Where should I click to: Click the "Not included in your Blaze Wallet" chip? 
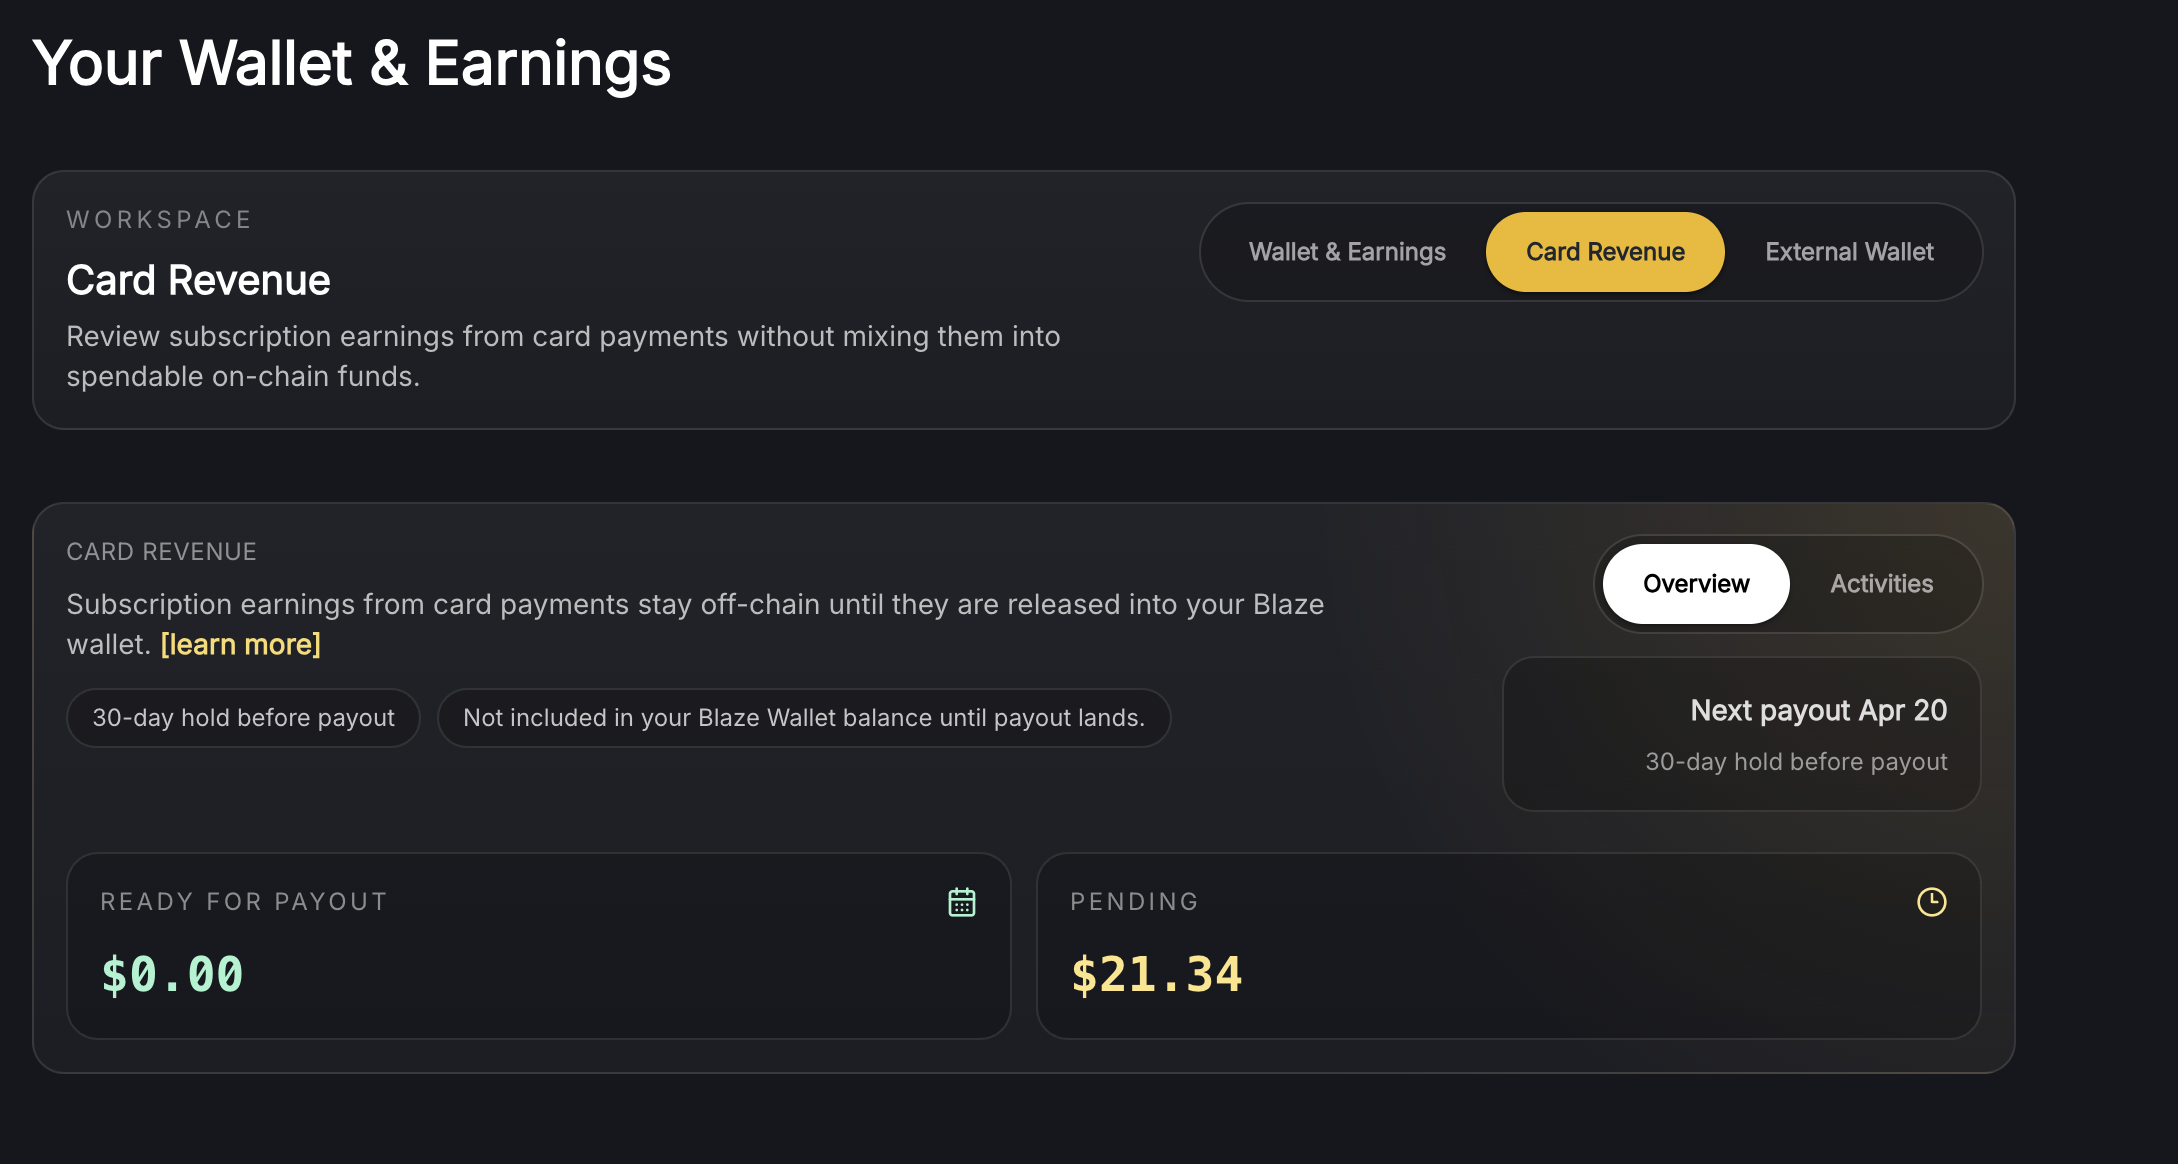pyautogui.click(x=804, y=718)
